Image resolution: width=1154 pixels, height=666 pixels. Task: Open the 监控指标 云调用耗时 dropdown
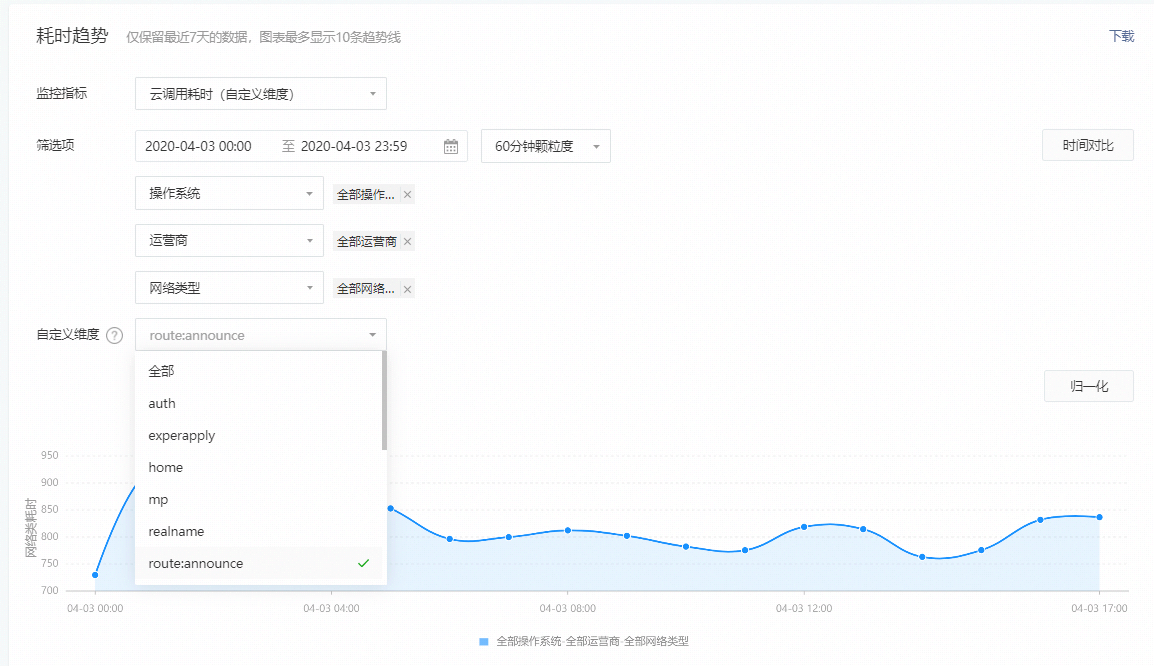pyautogui.click(x=261, y=93)
